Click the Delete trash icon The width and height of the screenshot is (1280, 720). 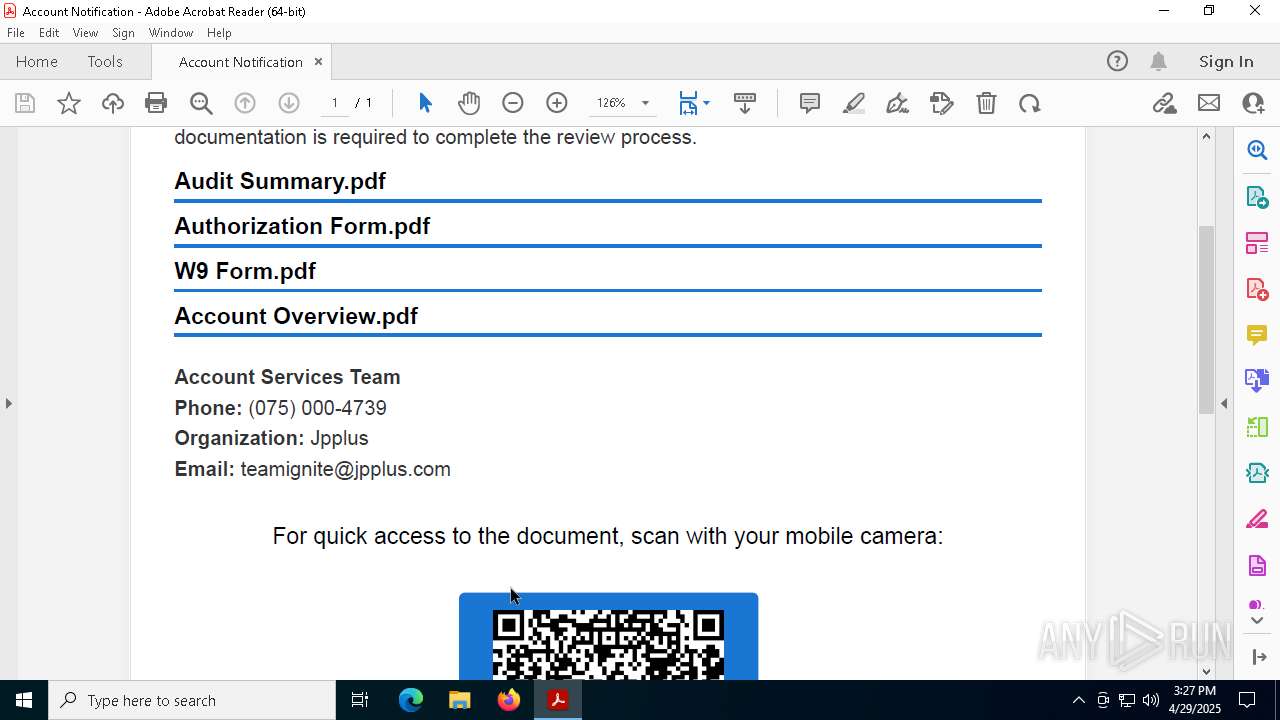pos(986,103)
